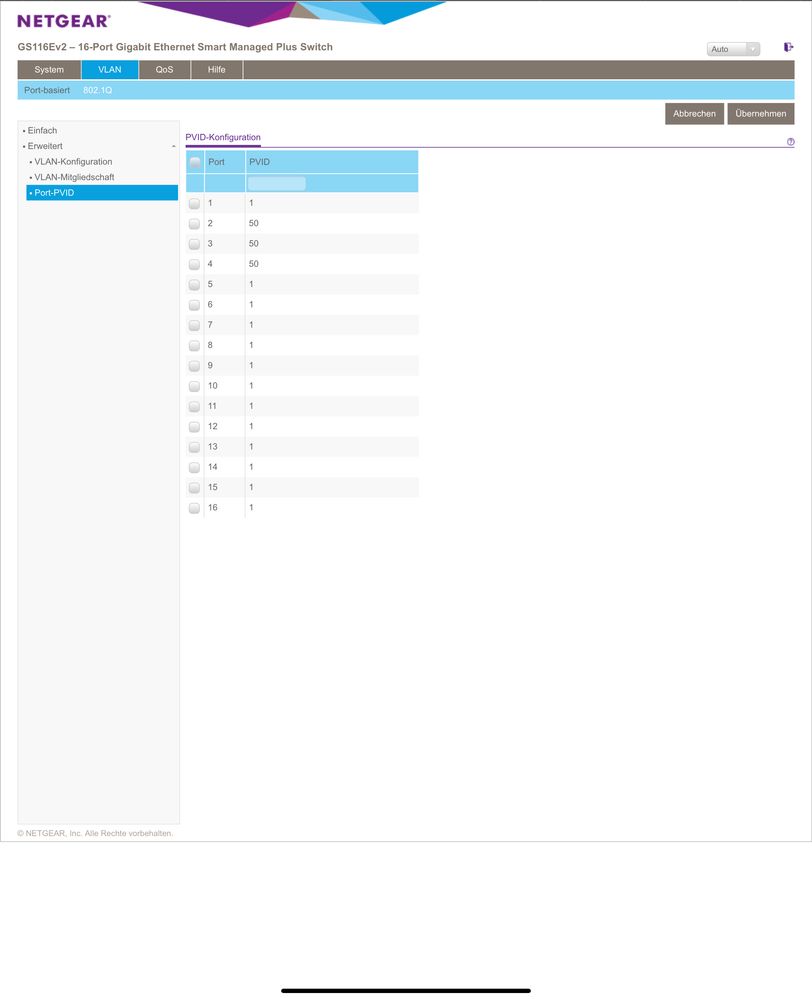Select Port-basiert submenu

(47, 90)
